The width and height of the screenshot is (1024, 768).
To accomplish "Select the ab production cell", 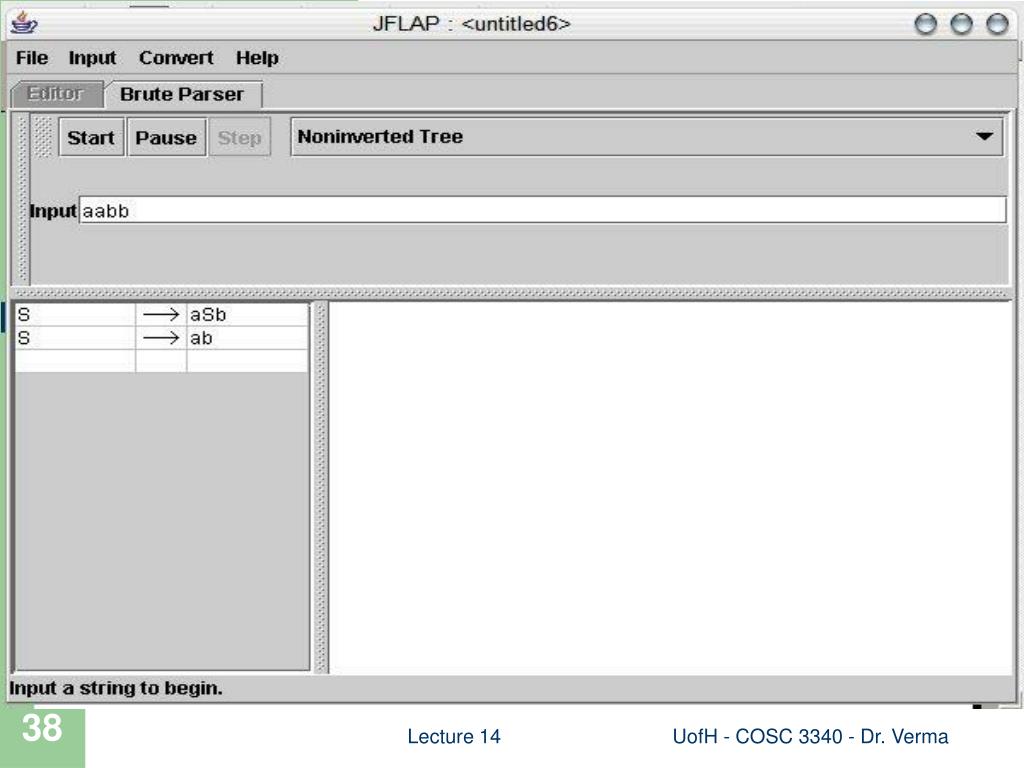I will [248, 338].
